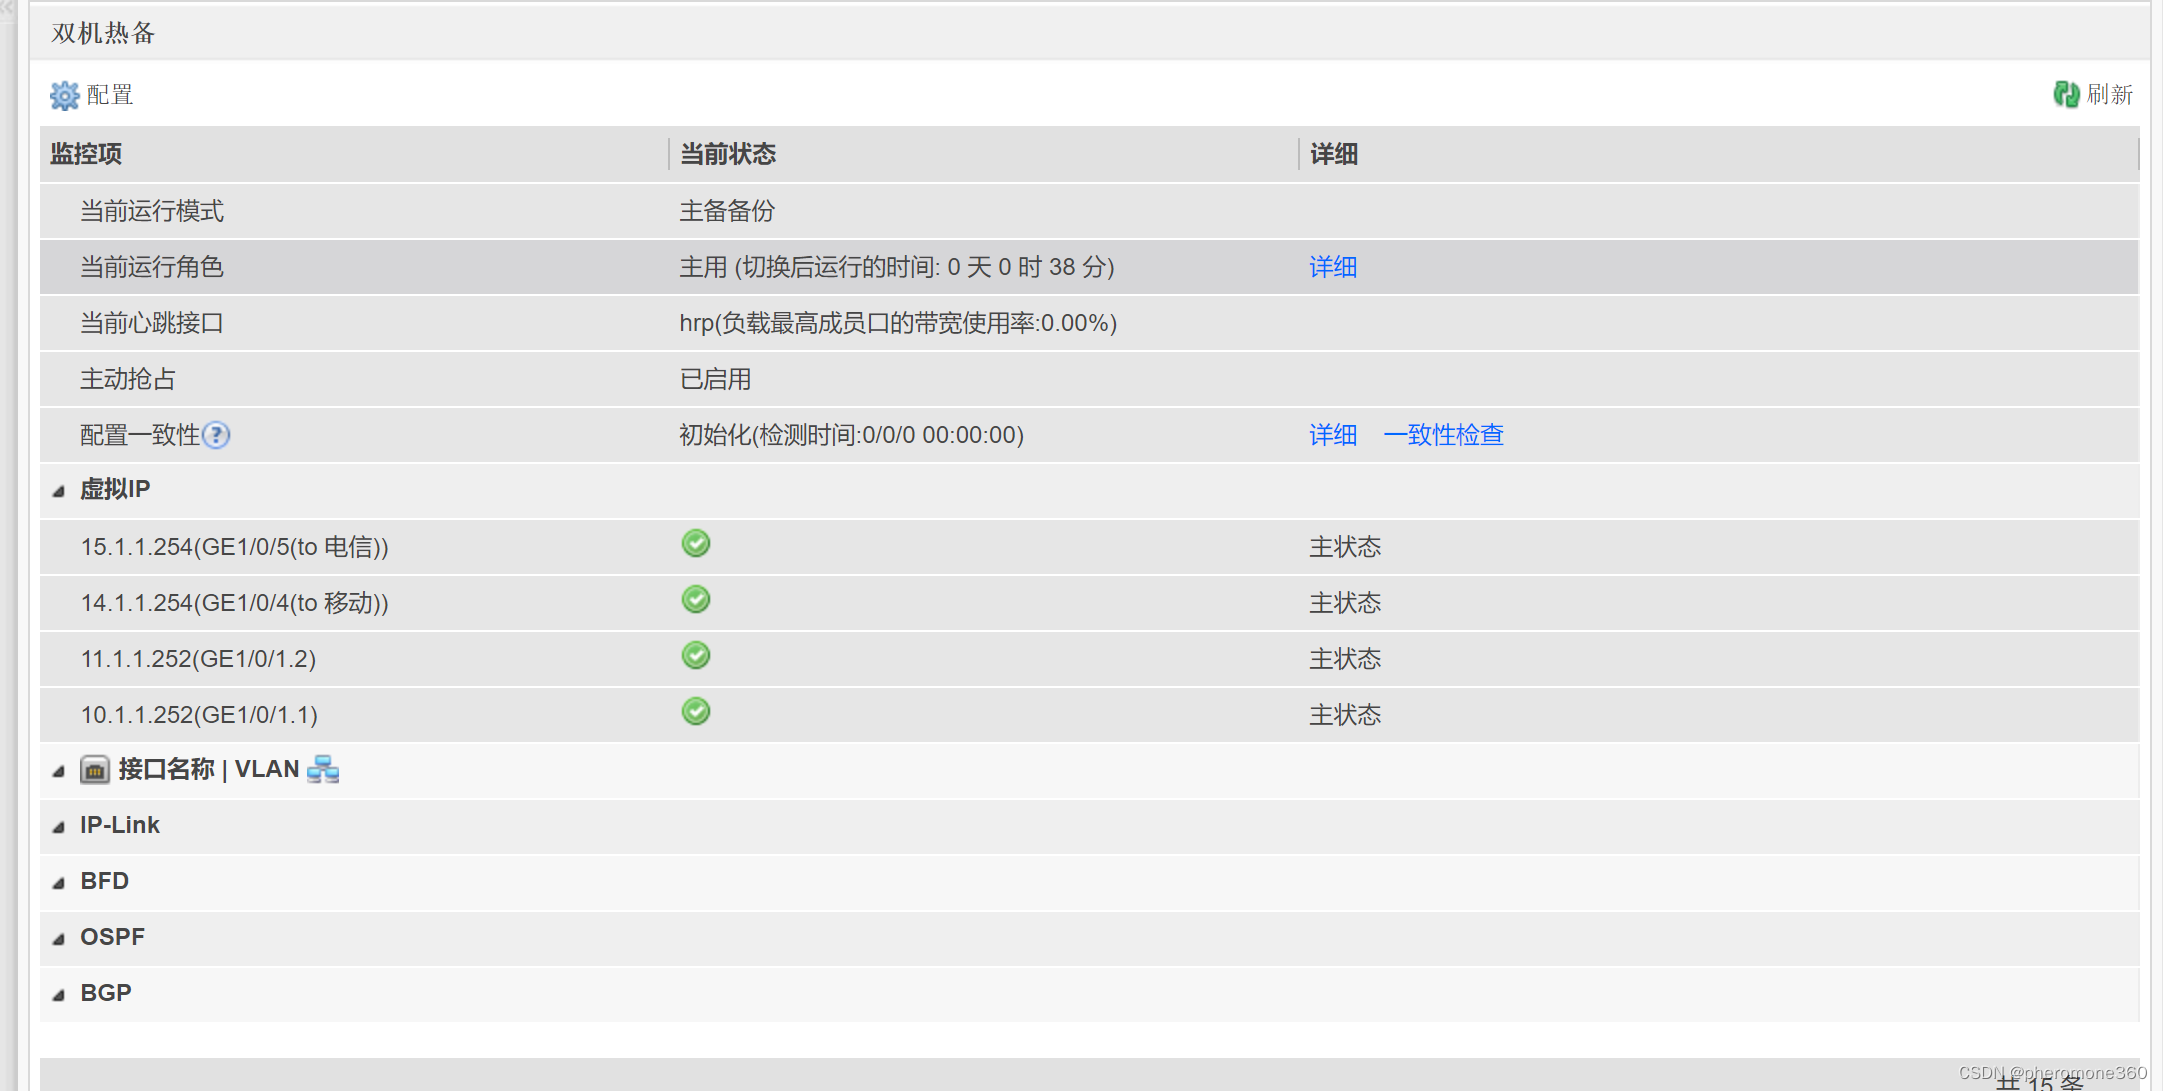Click green status check for 15.1.1.254
The image size is (2163, 1091).
pyautogui.click(x=696, y=544)
